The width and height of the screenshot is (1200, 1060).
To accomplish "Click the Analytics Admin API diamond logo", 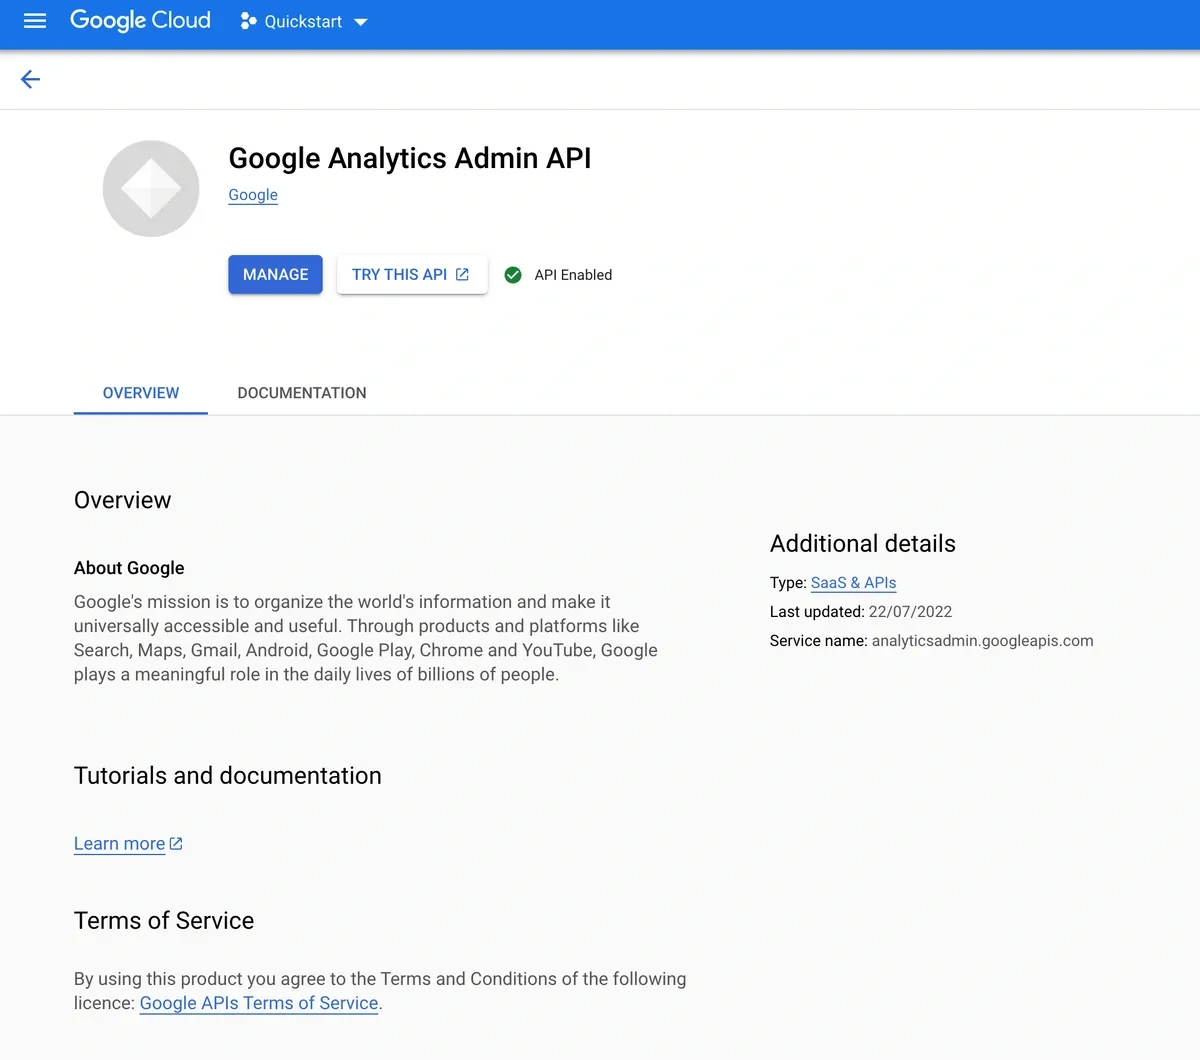I will [x=151, y=188].
